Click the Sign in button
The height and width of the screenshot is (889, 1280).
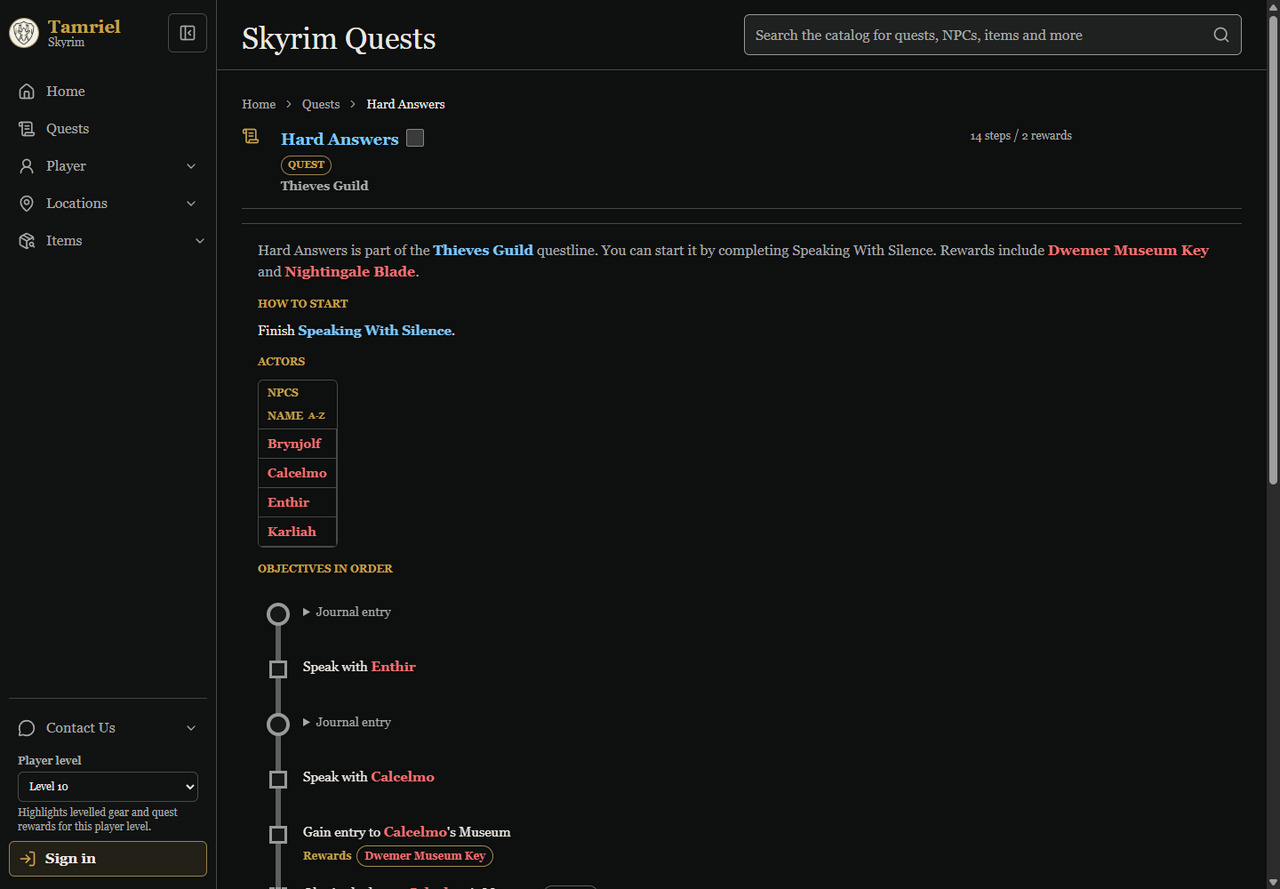click(108, 859)
